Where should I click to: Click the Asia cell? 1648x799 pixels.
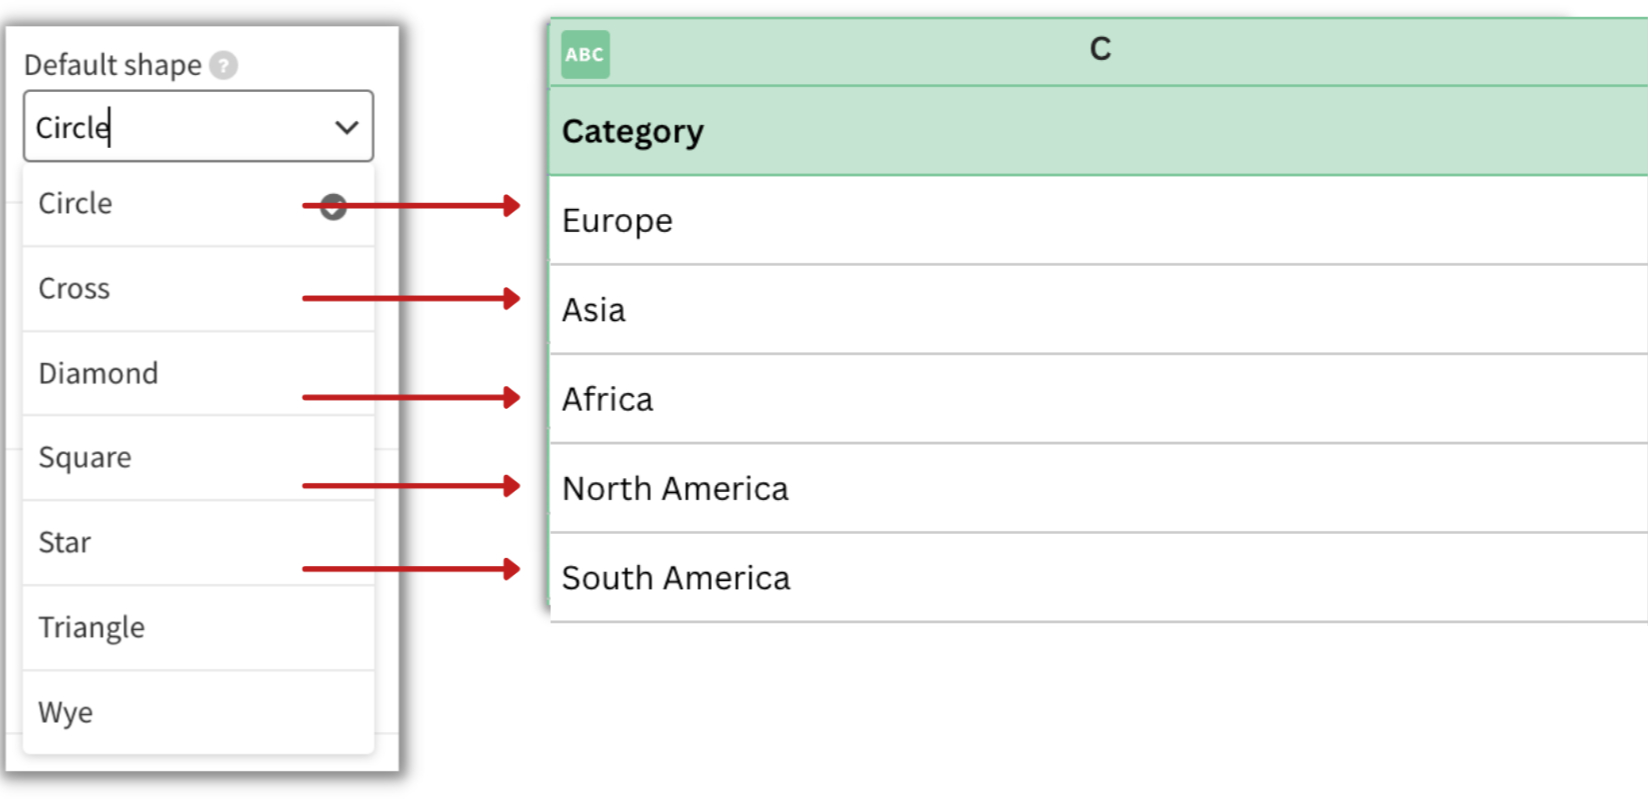594,310
